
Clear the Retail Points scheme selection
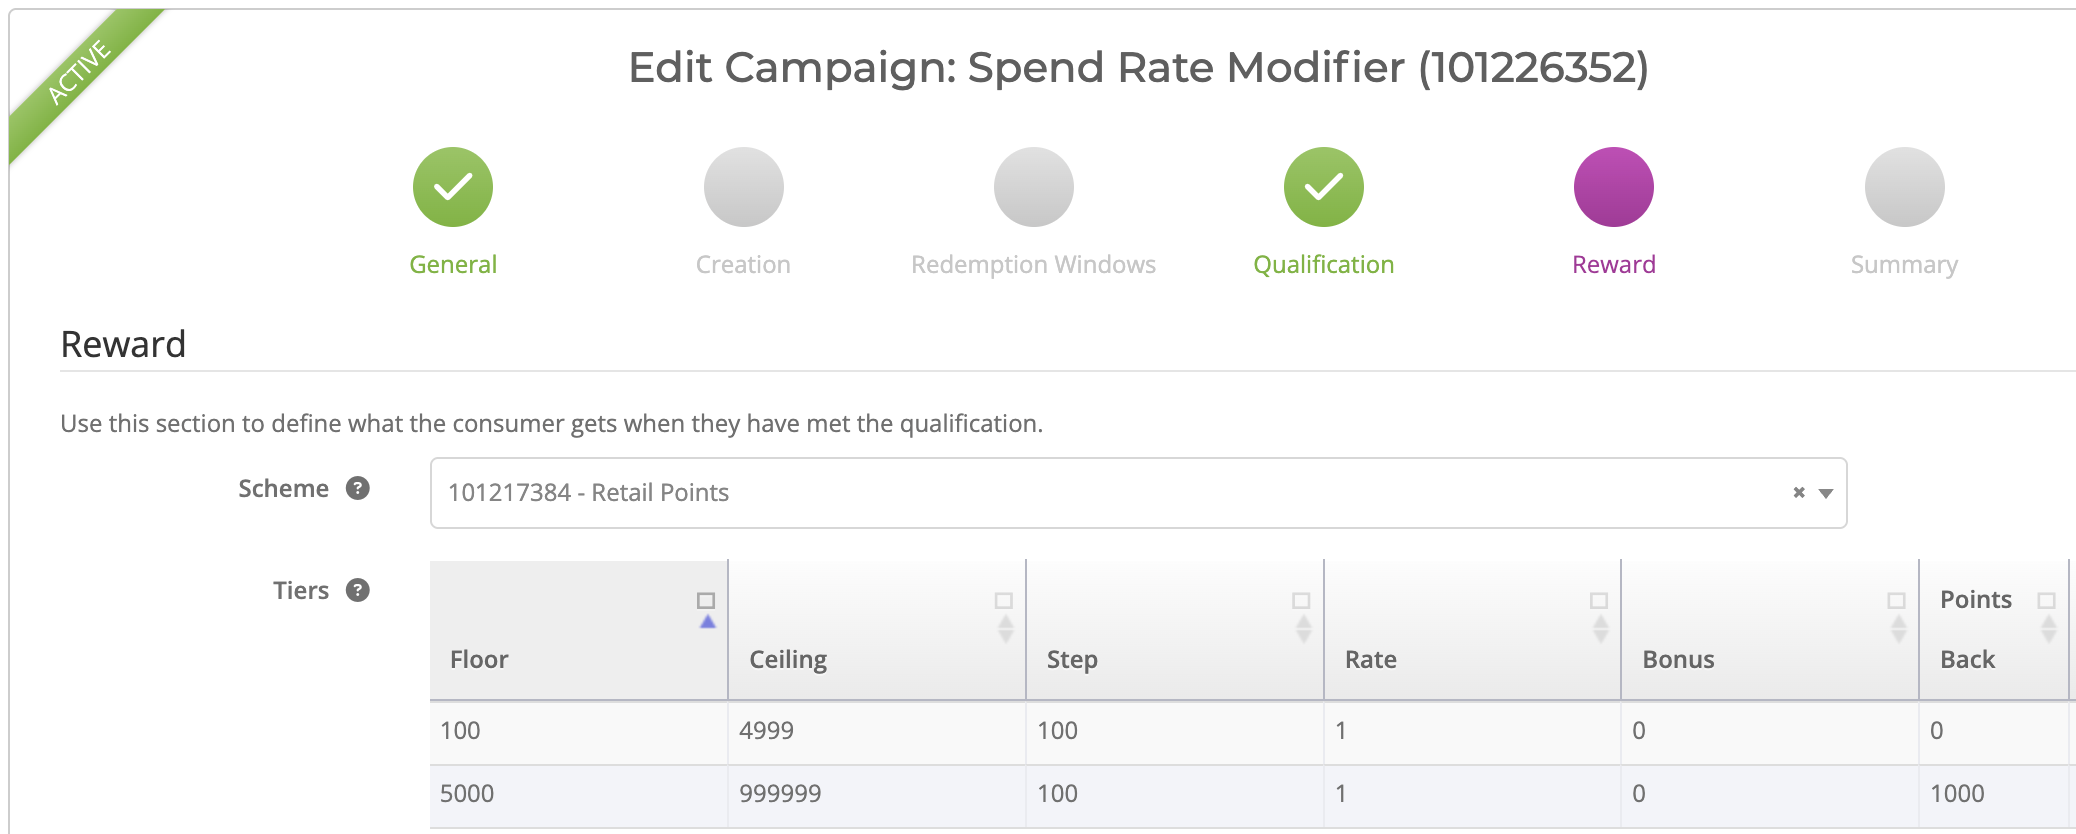click(x=1798, y=492)
